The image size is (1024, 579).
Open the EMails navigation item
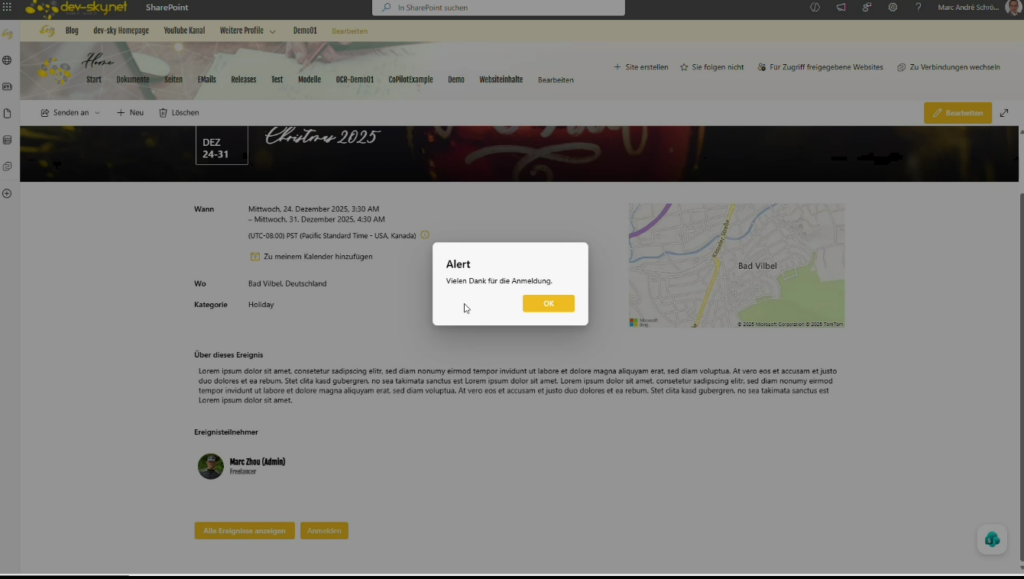click(x=206, y=80)
